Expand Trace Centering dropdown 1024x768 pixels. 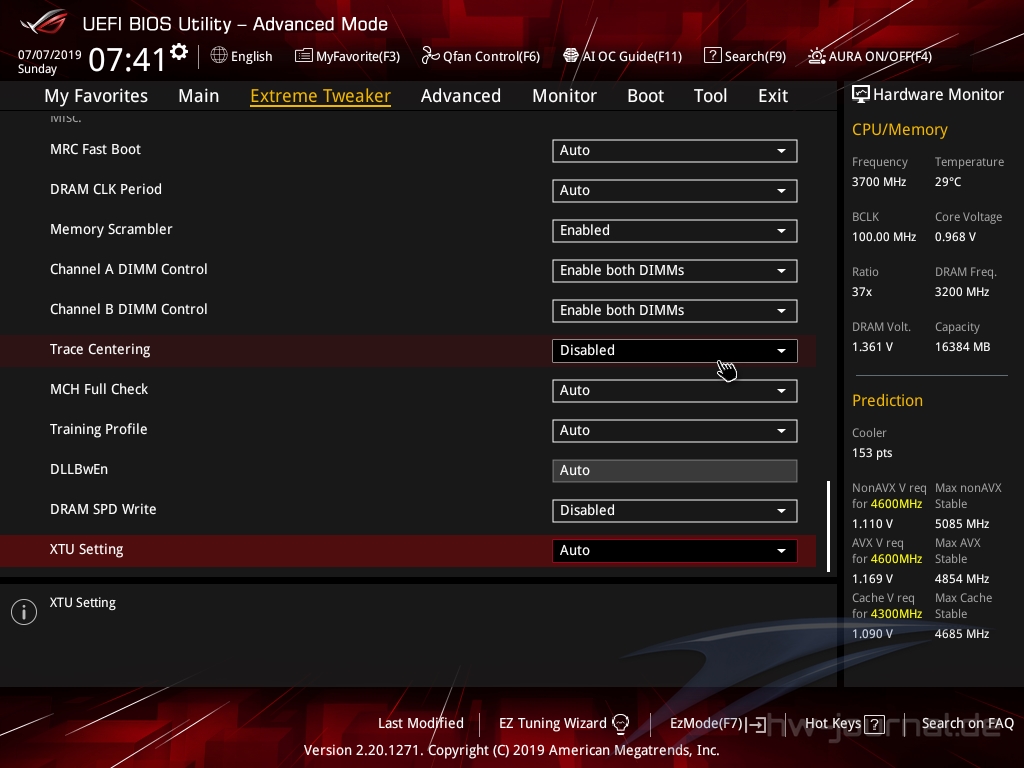pyautogui.click(x=675, y=351)
